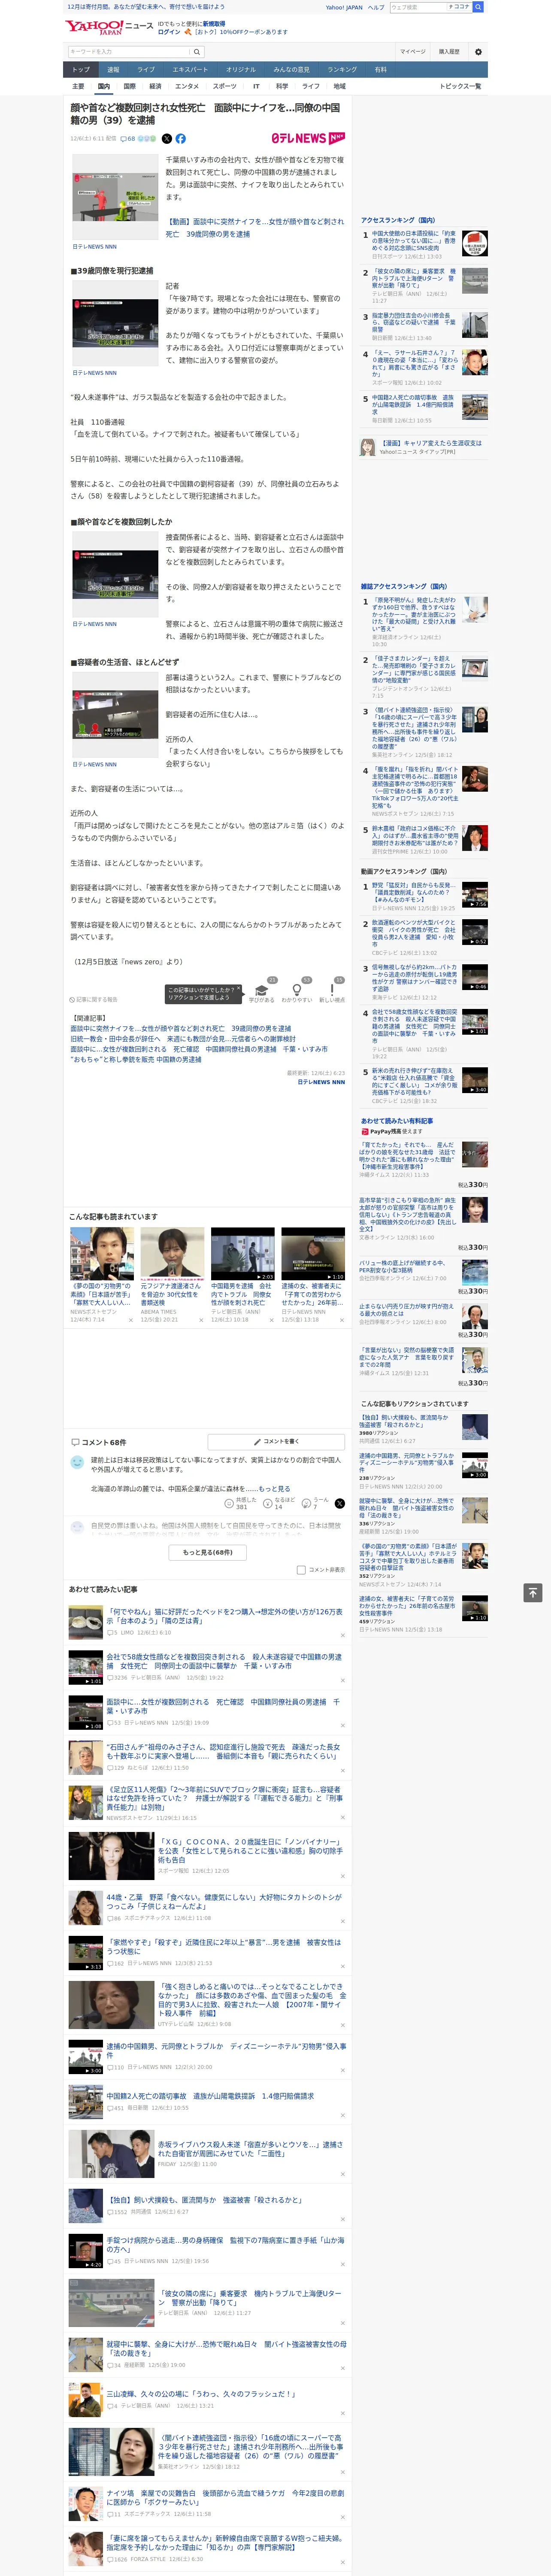551x2576 pixels.
Task: Open the キャリア変えたら生涯収入は promo link
Action: (x=431, y=443)
